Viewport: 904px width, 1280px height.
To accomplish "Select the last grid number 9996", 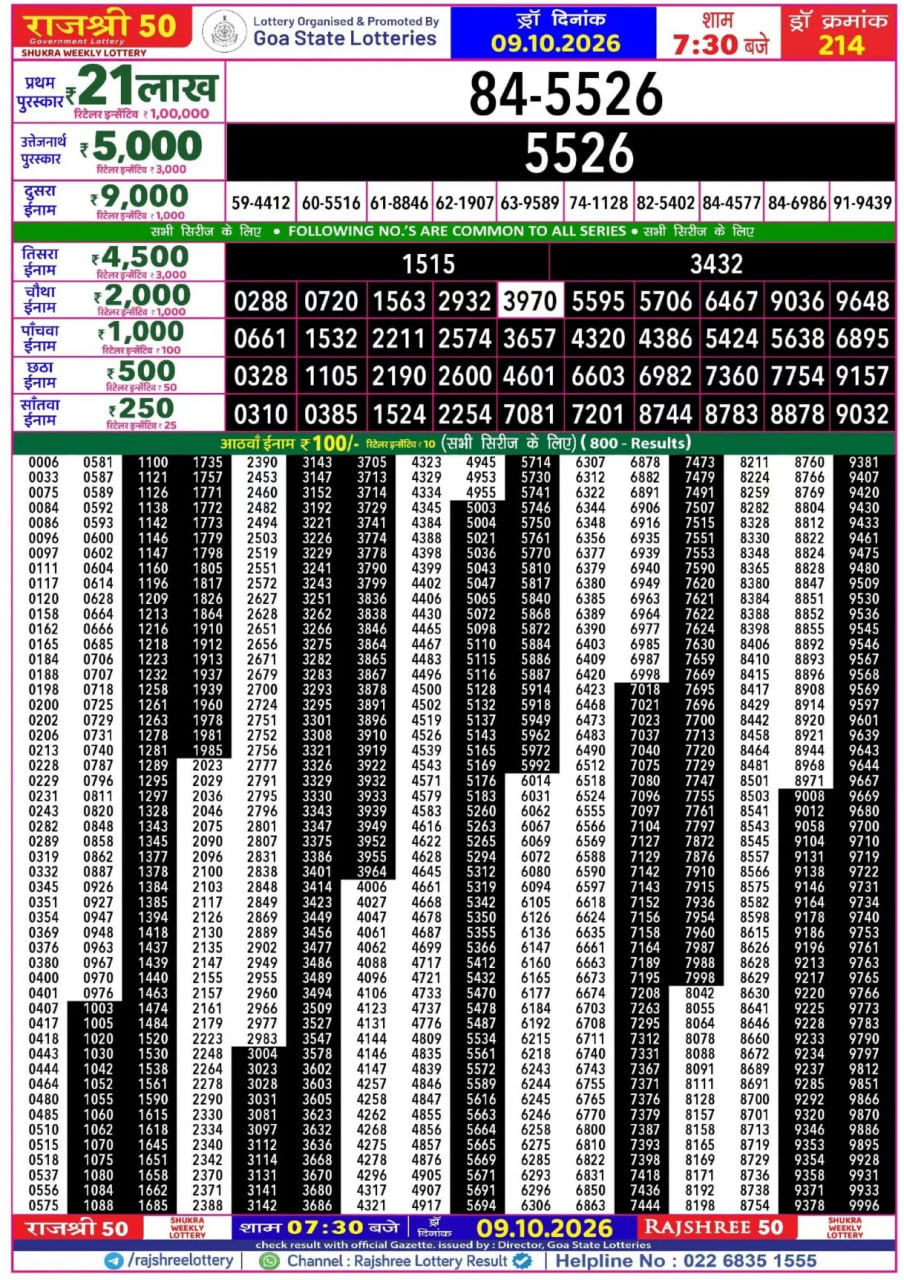I will [863, 1206].
